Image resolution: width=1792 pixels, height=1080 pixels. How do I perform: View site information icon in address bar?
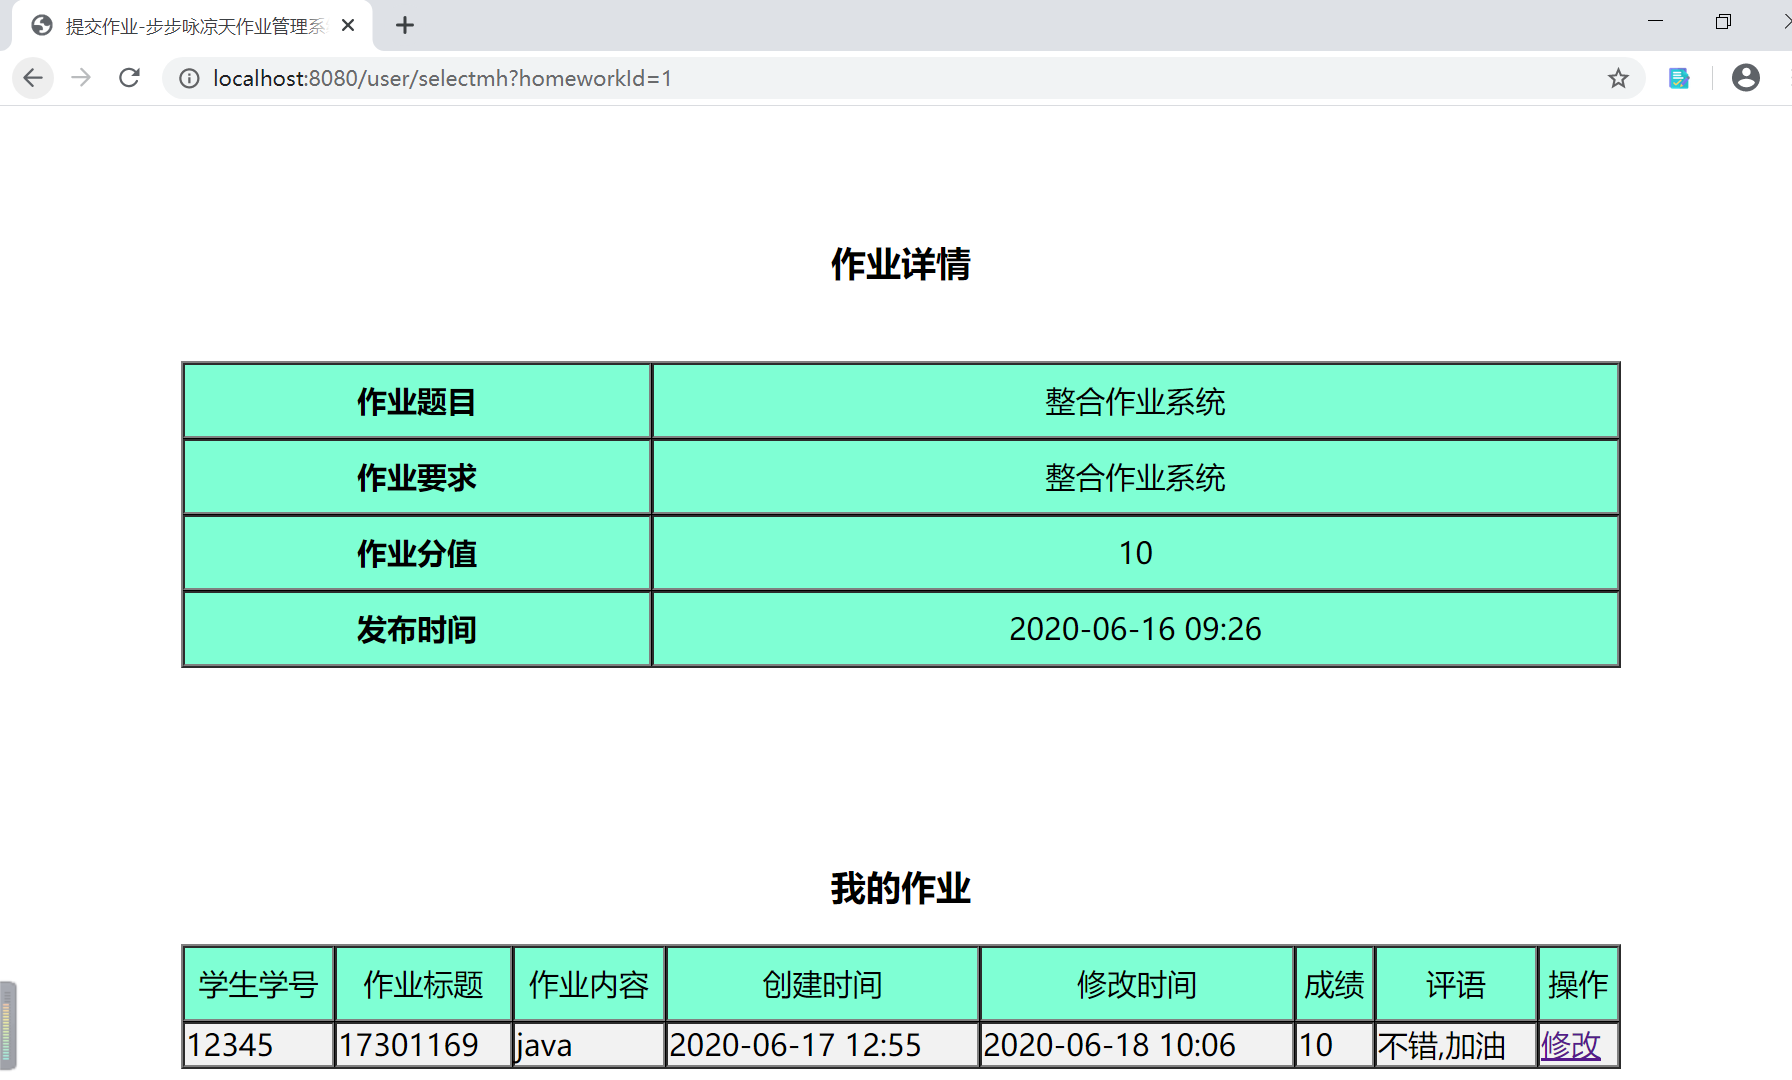(189, 78)
